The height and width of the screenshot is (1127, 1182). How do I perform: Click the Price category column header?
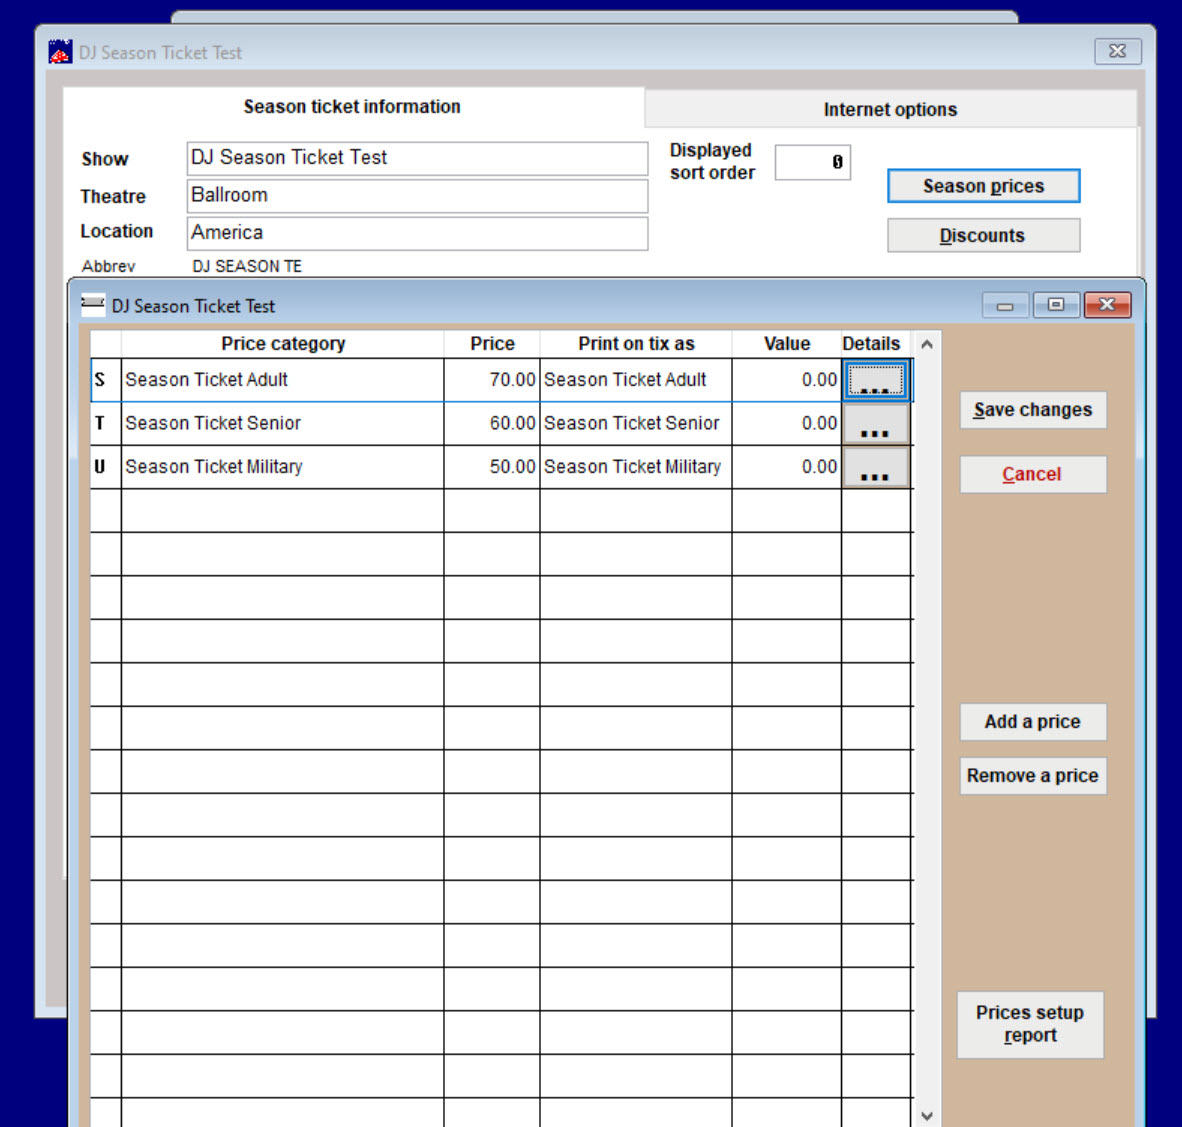pos(283,345)
